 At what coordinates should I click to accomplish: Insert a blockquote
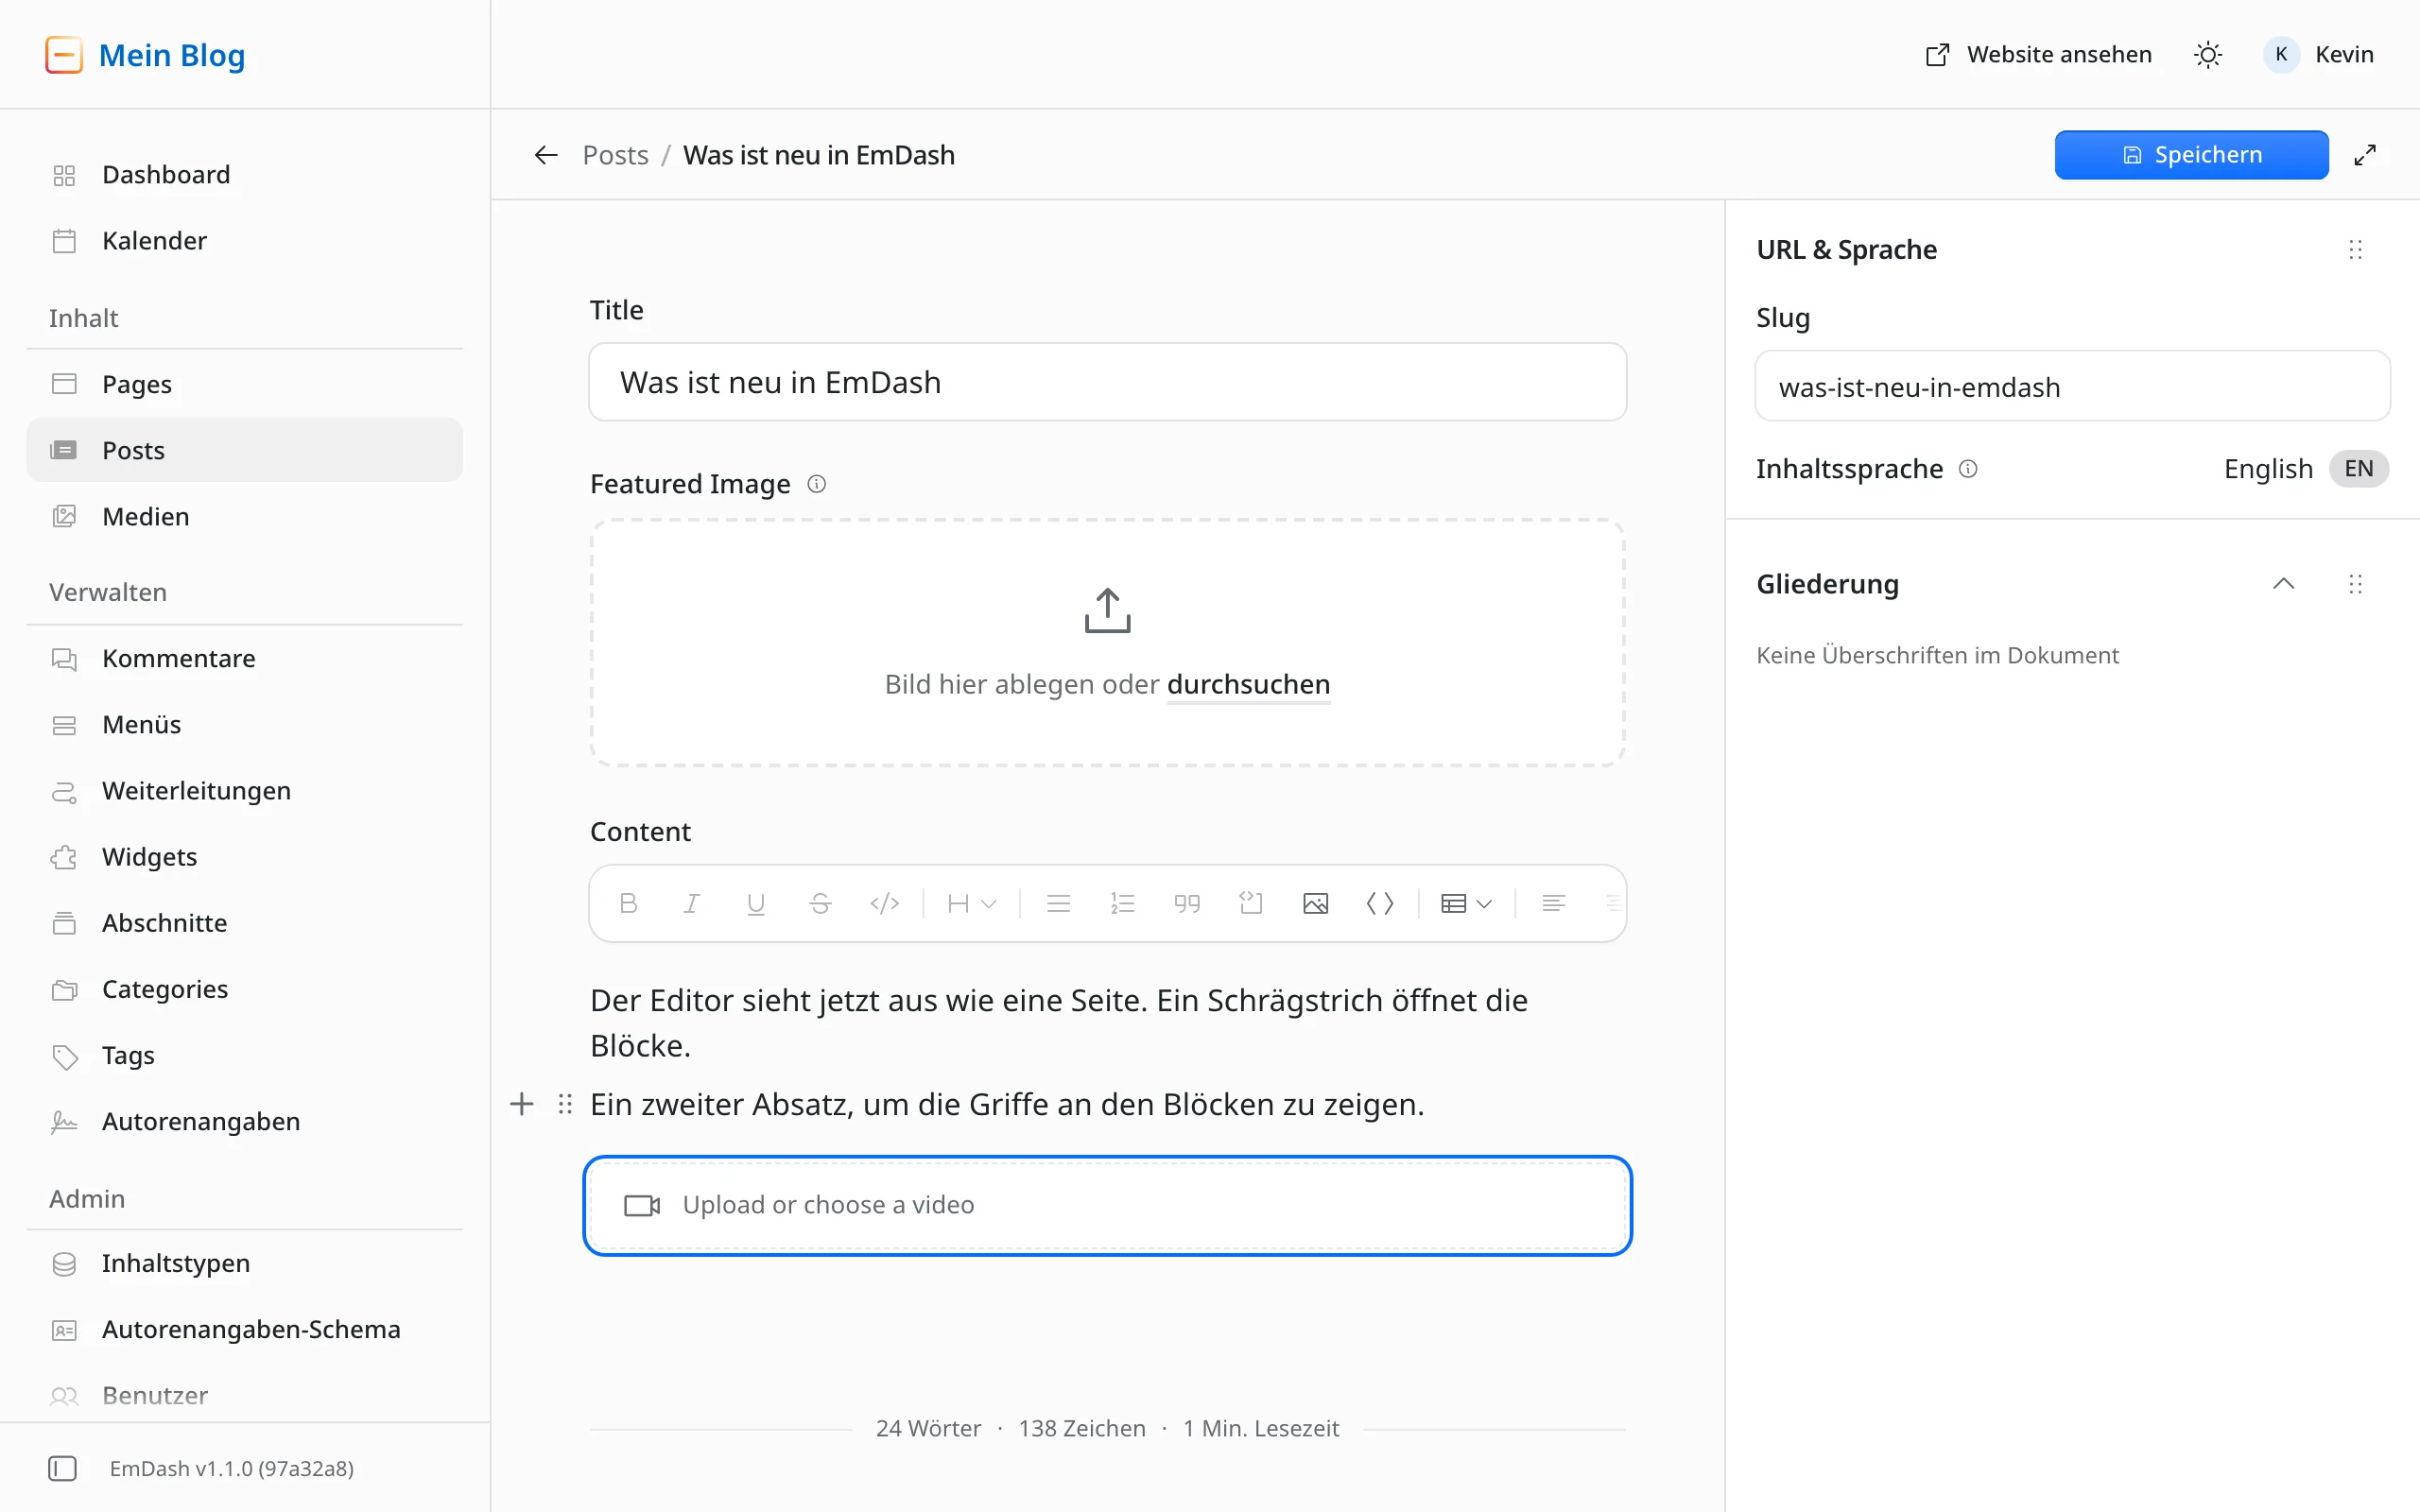pos(1187,904)
